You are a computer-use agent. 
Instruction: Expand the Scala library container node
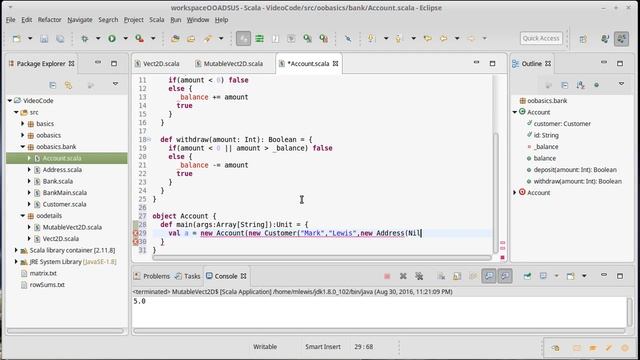pyautogui.click(x=16, y=250)
